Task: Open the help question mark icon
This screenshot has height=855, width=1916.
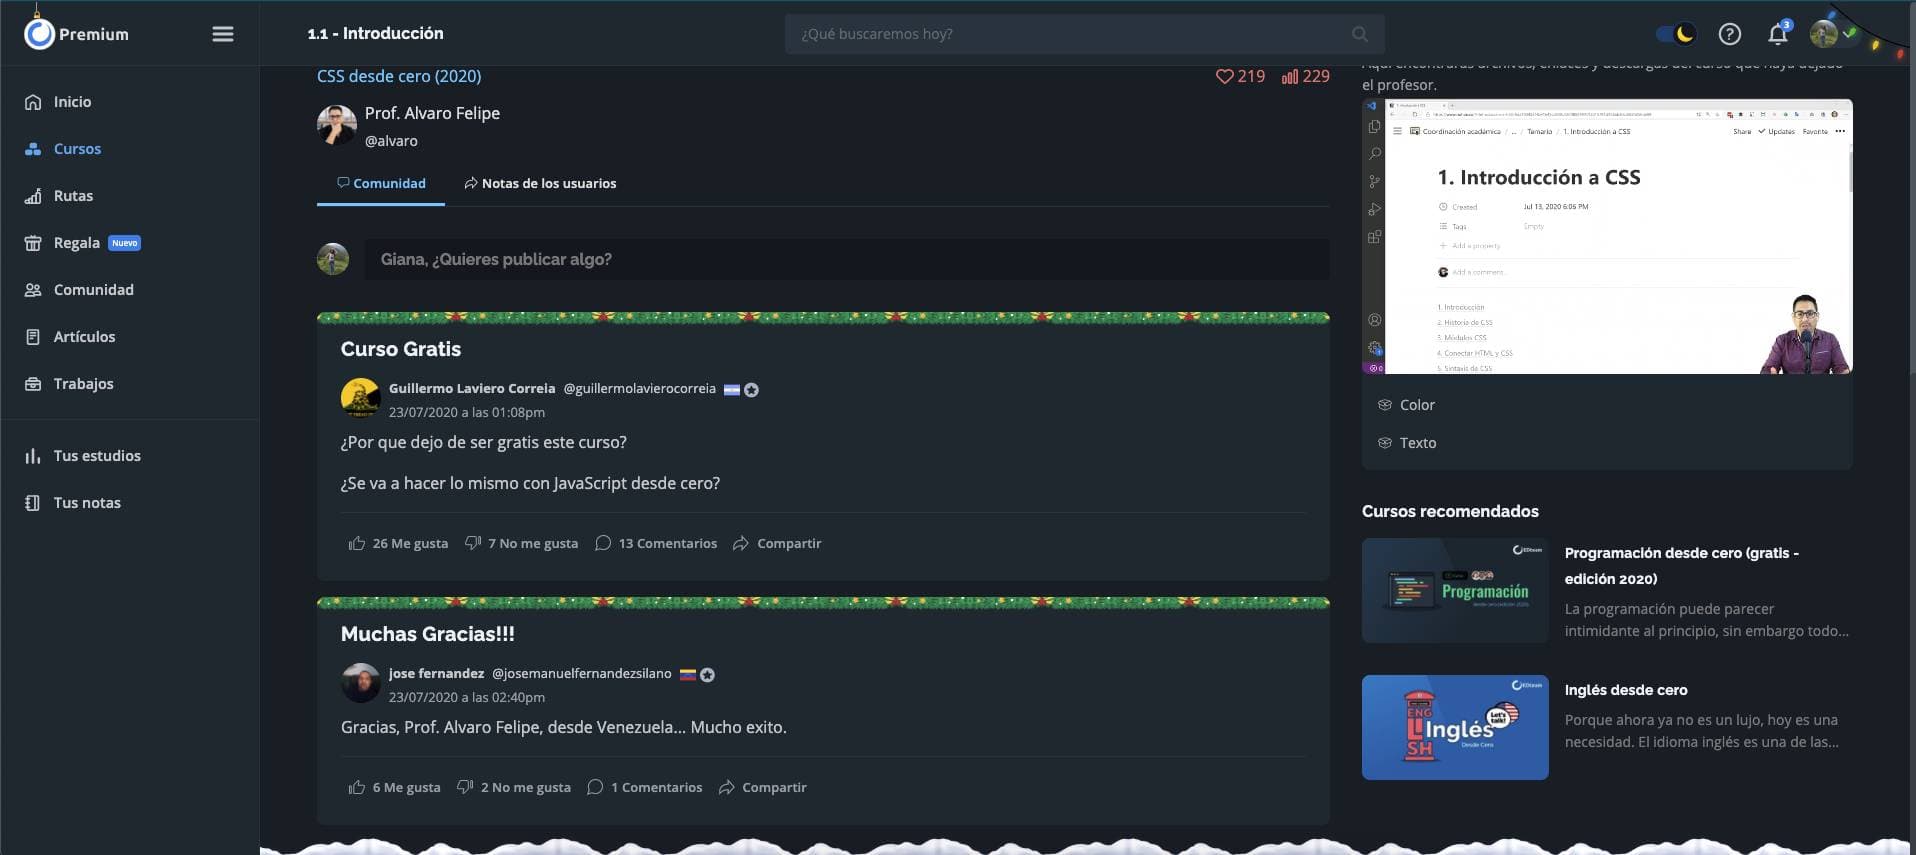Action: coord(1729,34)
